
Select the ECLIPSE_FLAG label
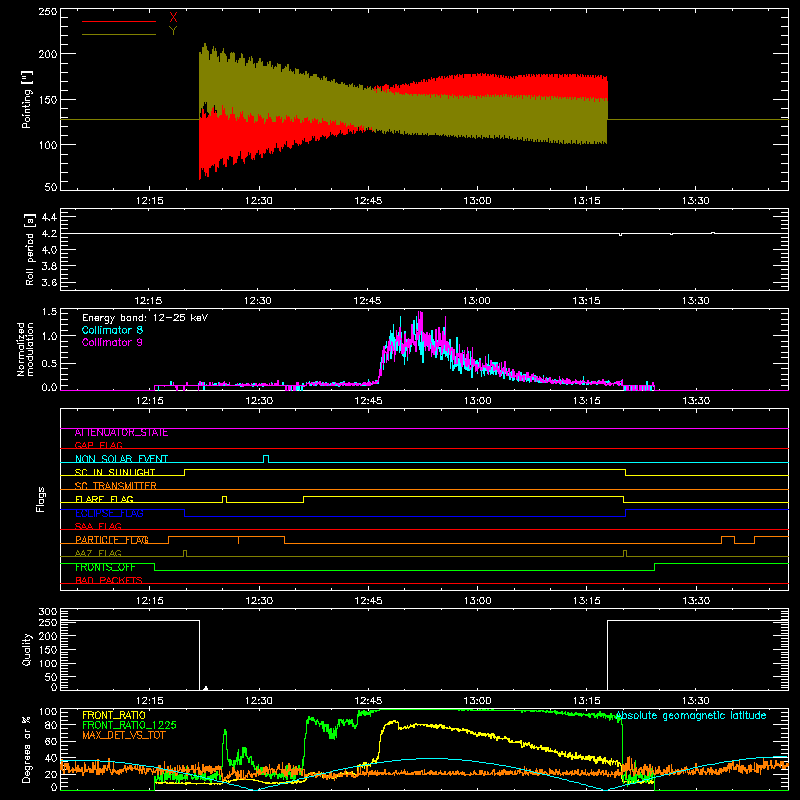pos(109,513)
